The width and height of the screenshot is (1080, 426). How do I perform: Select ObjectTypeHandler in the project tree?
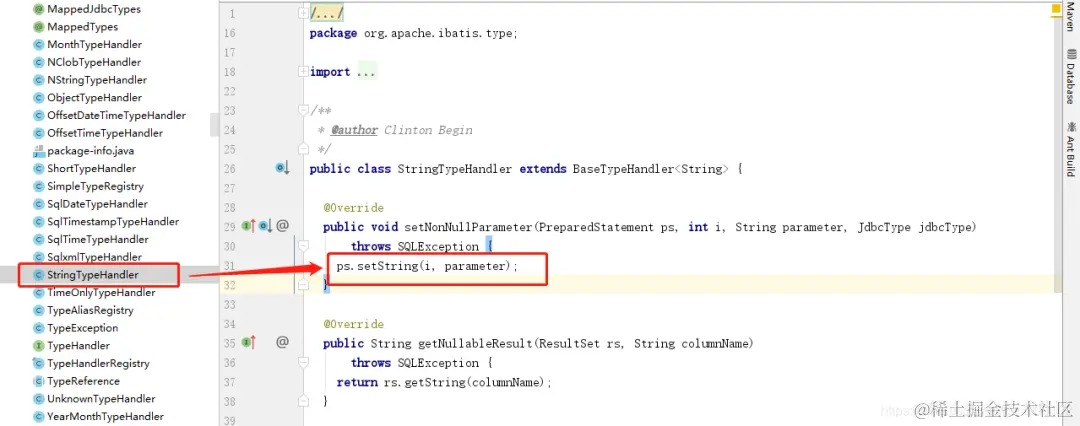click(x=94, y=98)
